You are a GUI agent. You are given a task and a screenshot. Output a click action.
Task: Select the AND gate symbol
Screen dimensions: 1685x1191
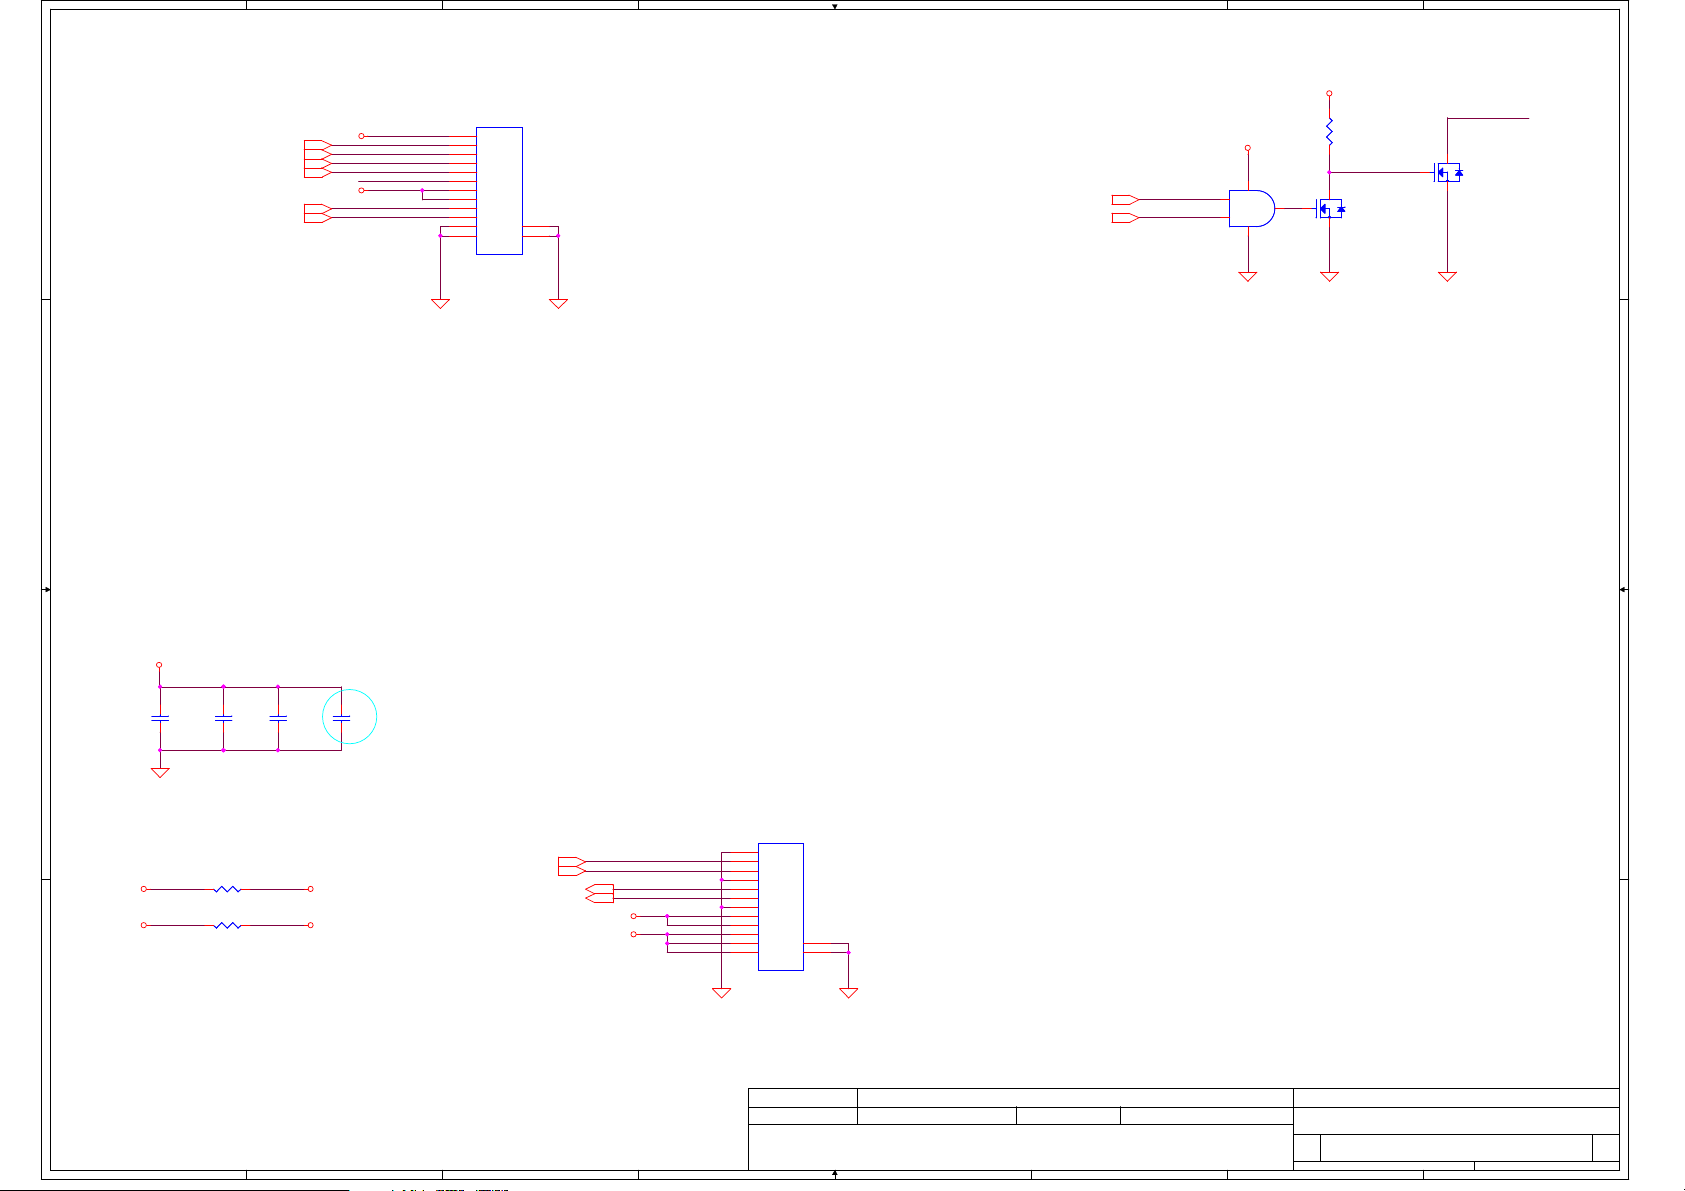coord(1251,209)
